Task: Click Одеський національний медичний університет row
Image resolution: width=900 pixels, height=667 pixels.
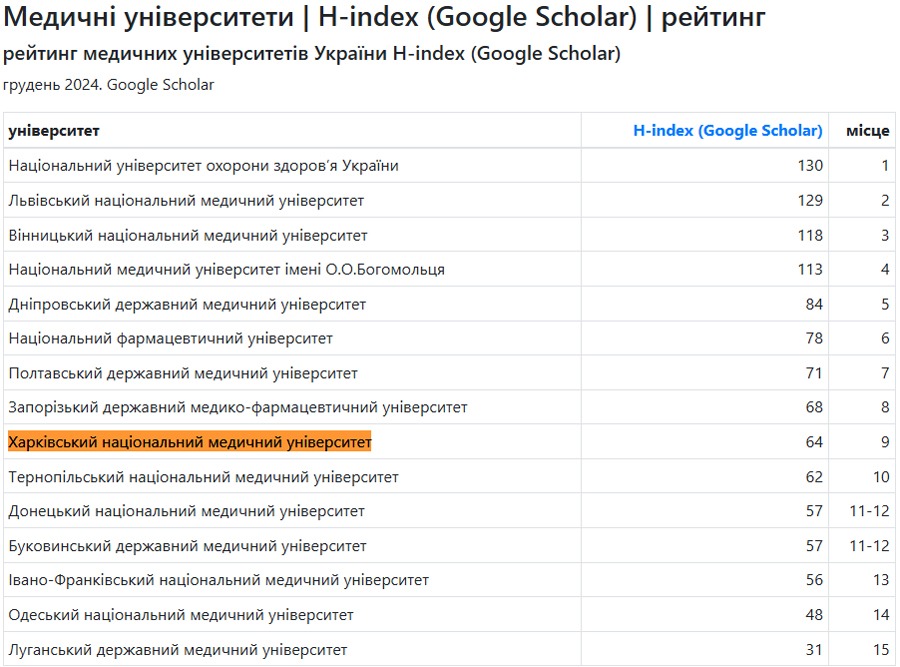Action: click(x=181, y=615)
